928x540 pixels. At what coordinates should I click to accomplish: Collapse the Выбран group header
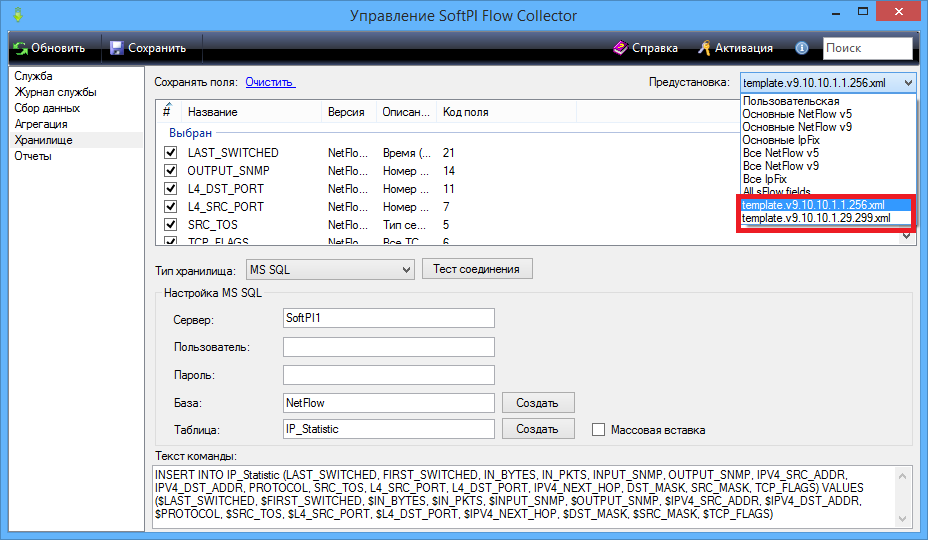190,133
